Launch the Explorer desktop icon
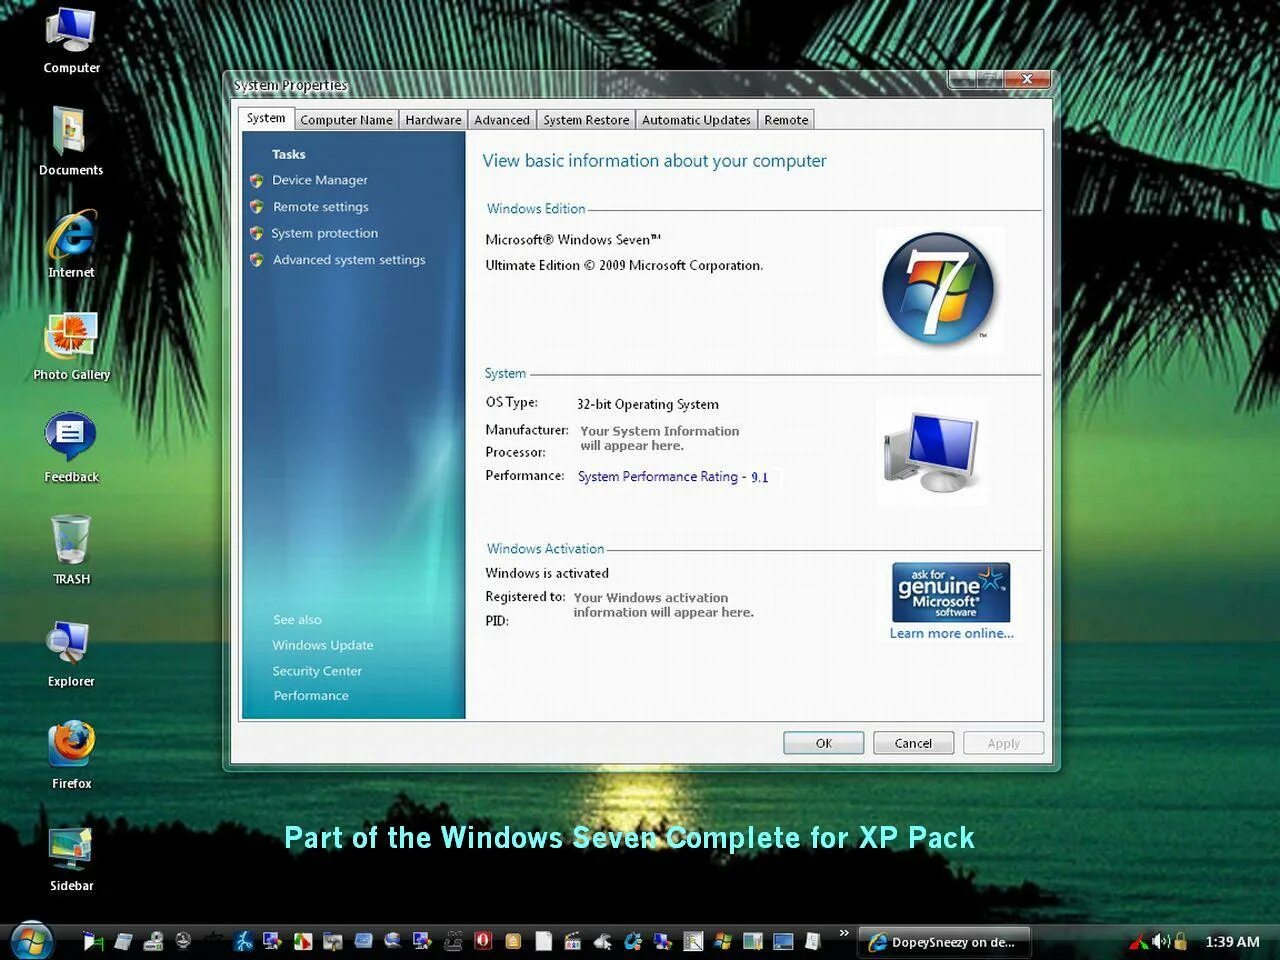This screenshot has width=1280, height=960. pyautogui.click(x=71, y=653)
